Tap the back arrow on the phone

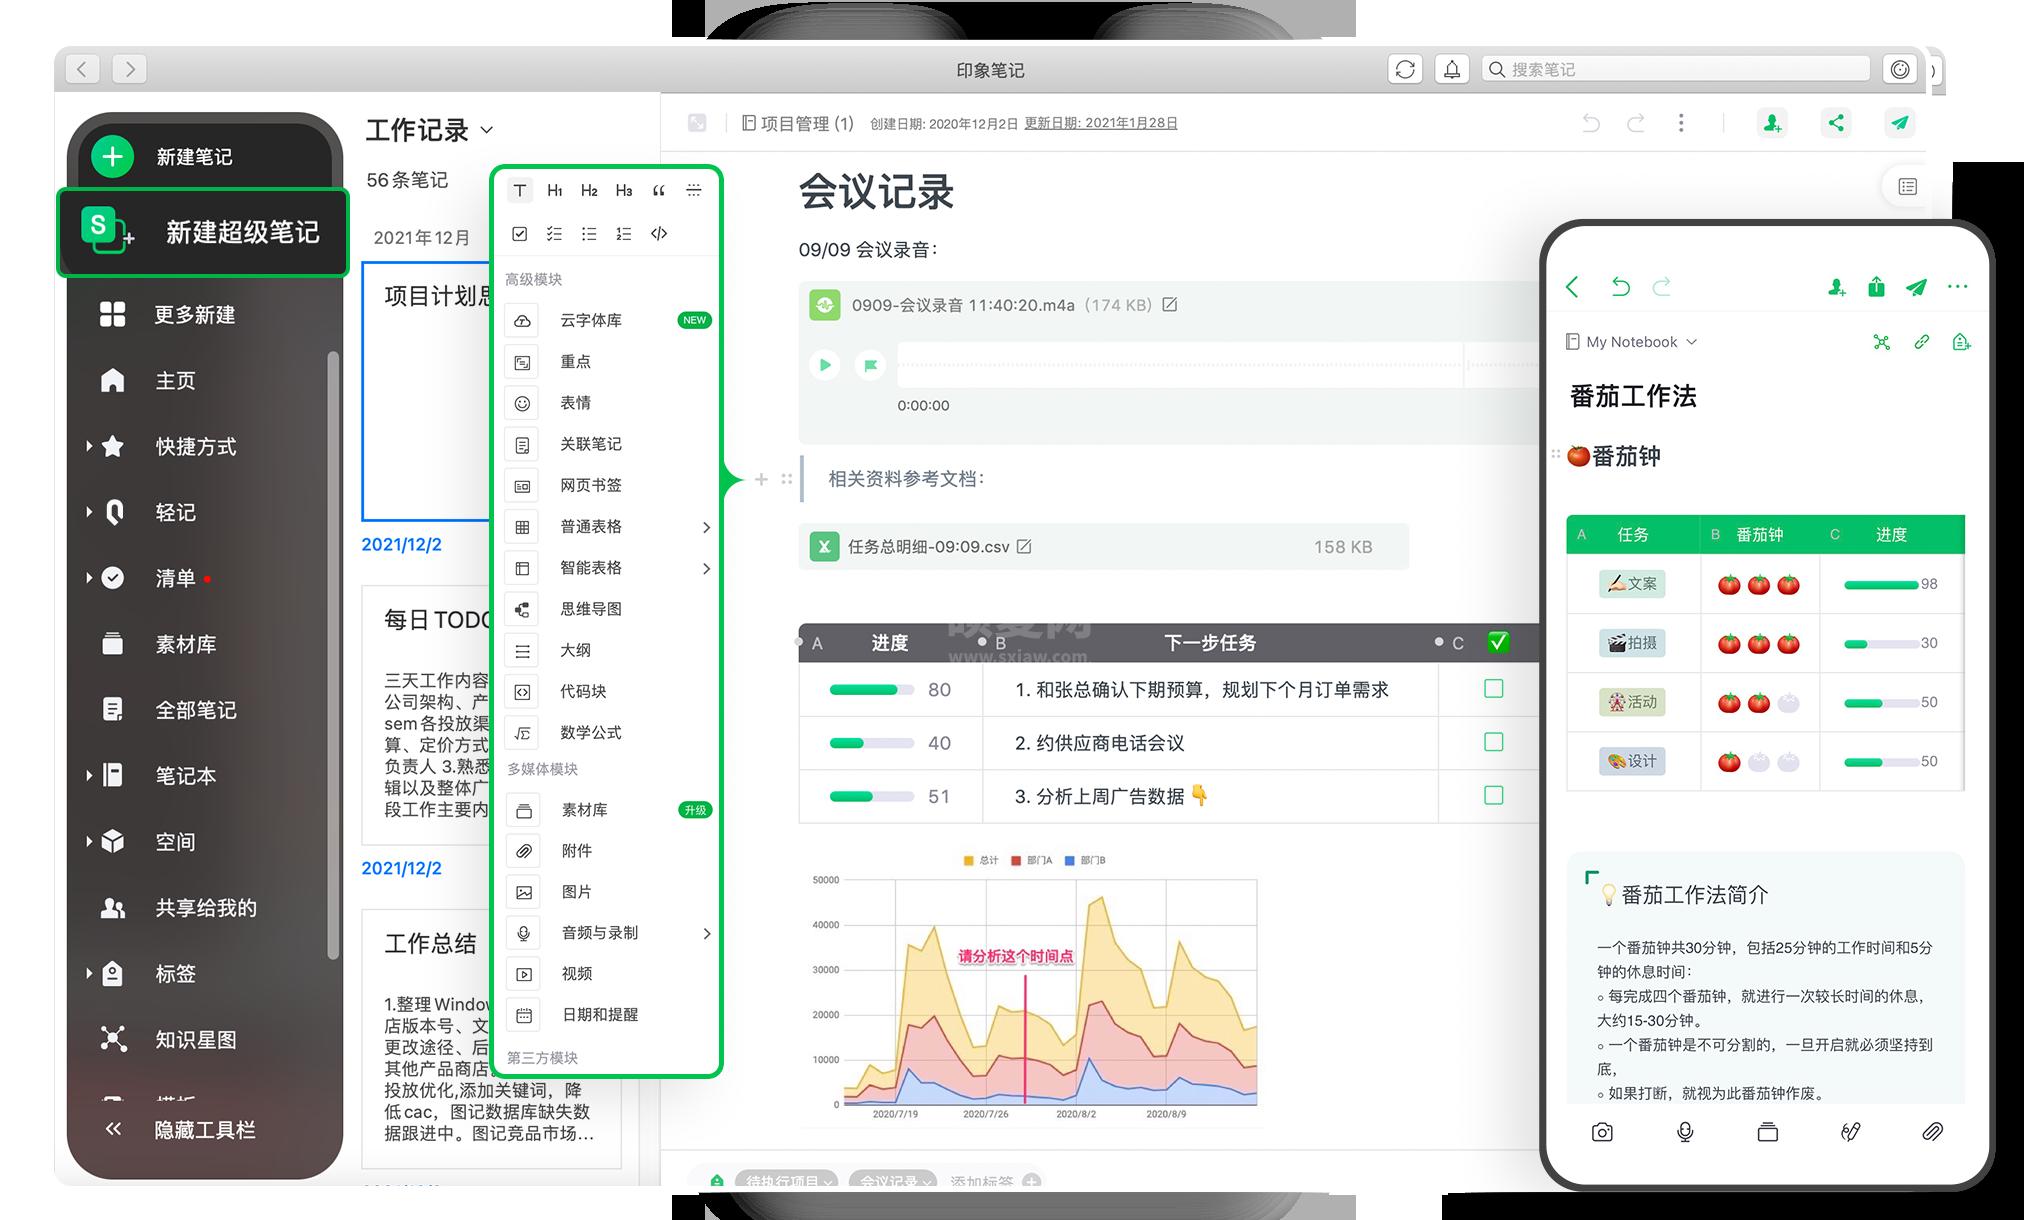1573,287
